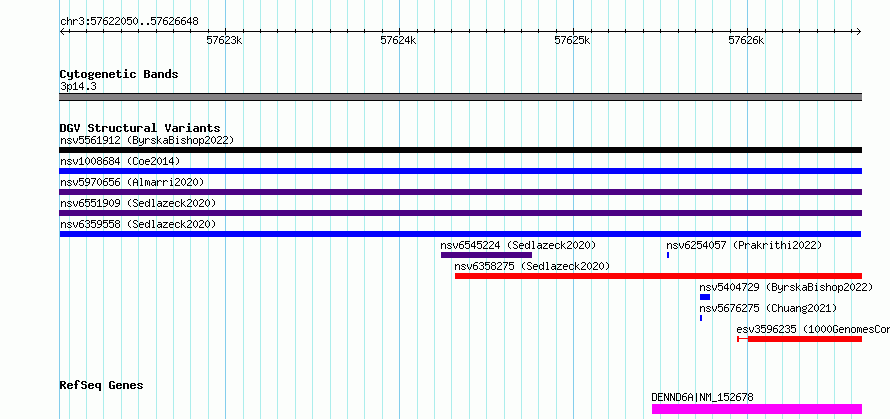Viewport: 890px width, 419px height.
Task: Click the 57624k ruler tick label
Action: (x=398, y=40)
